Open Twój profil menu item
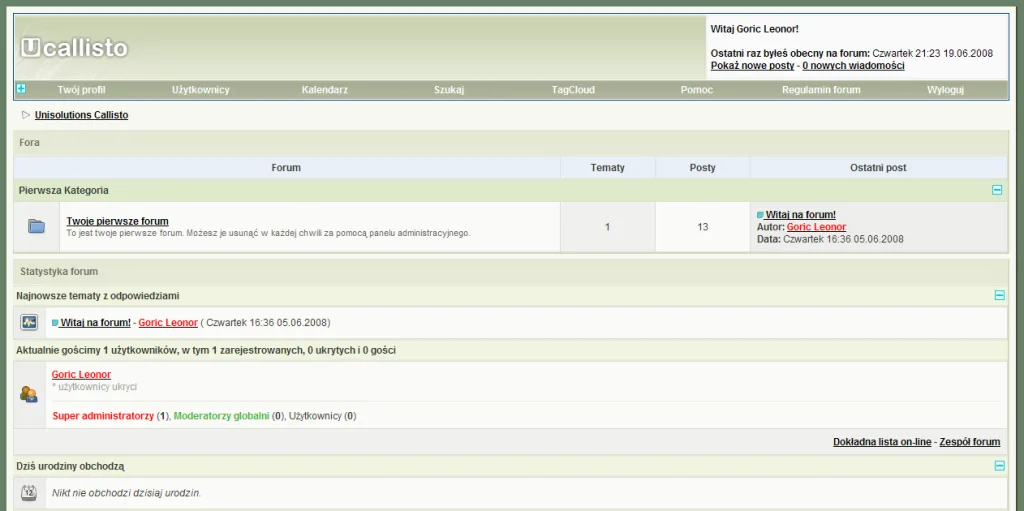1024x511 pixels. click(x=81, y=90)
